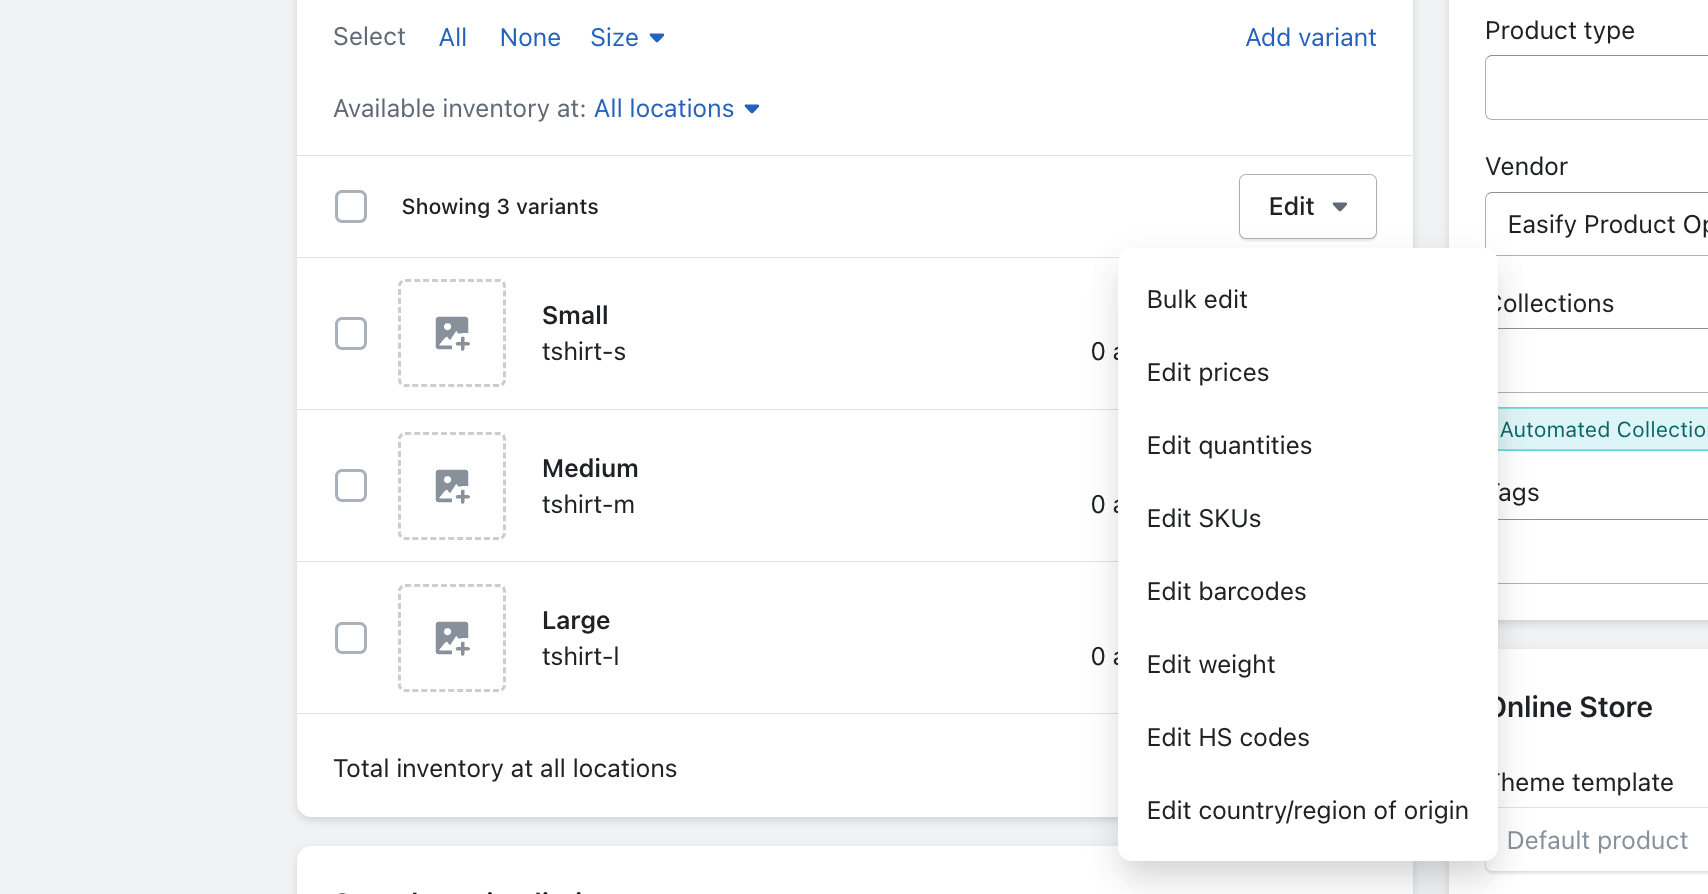Screen dimensions: 1708x894
Task: Open the Size selection dropdown
Action: [627, 38]
